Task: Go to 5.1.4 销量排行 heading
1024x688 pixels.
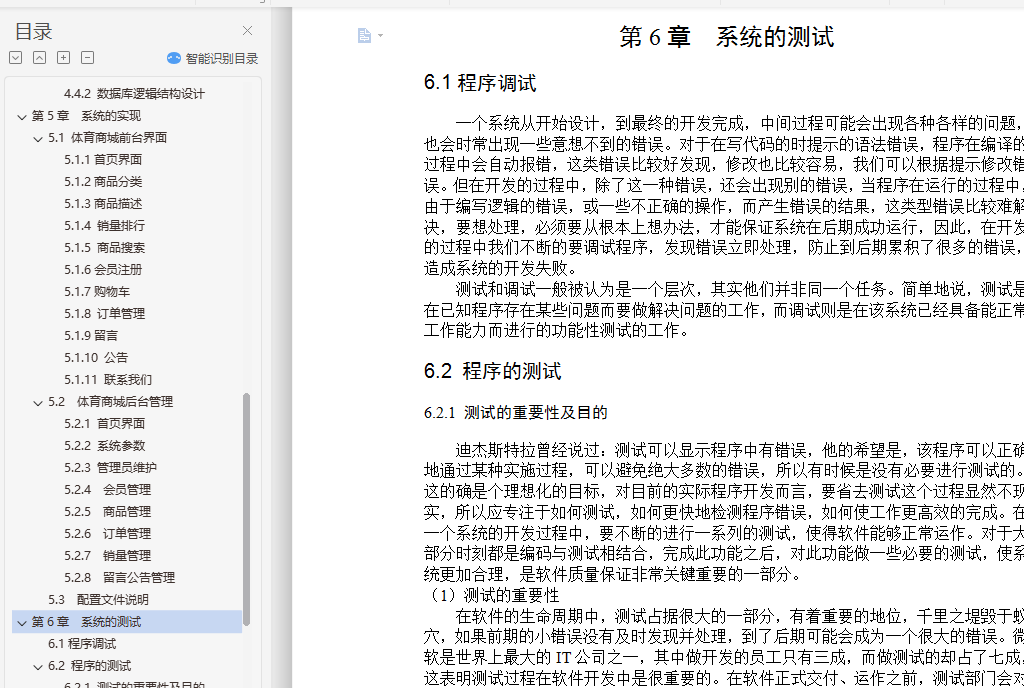Action: tap(104, 225)
